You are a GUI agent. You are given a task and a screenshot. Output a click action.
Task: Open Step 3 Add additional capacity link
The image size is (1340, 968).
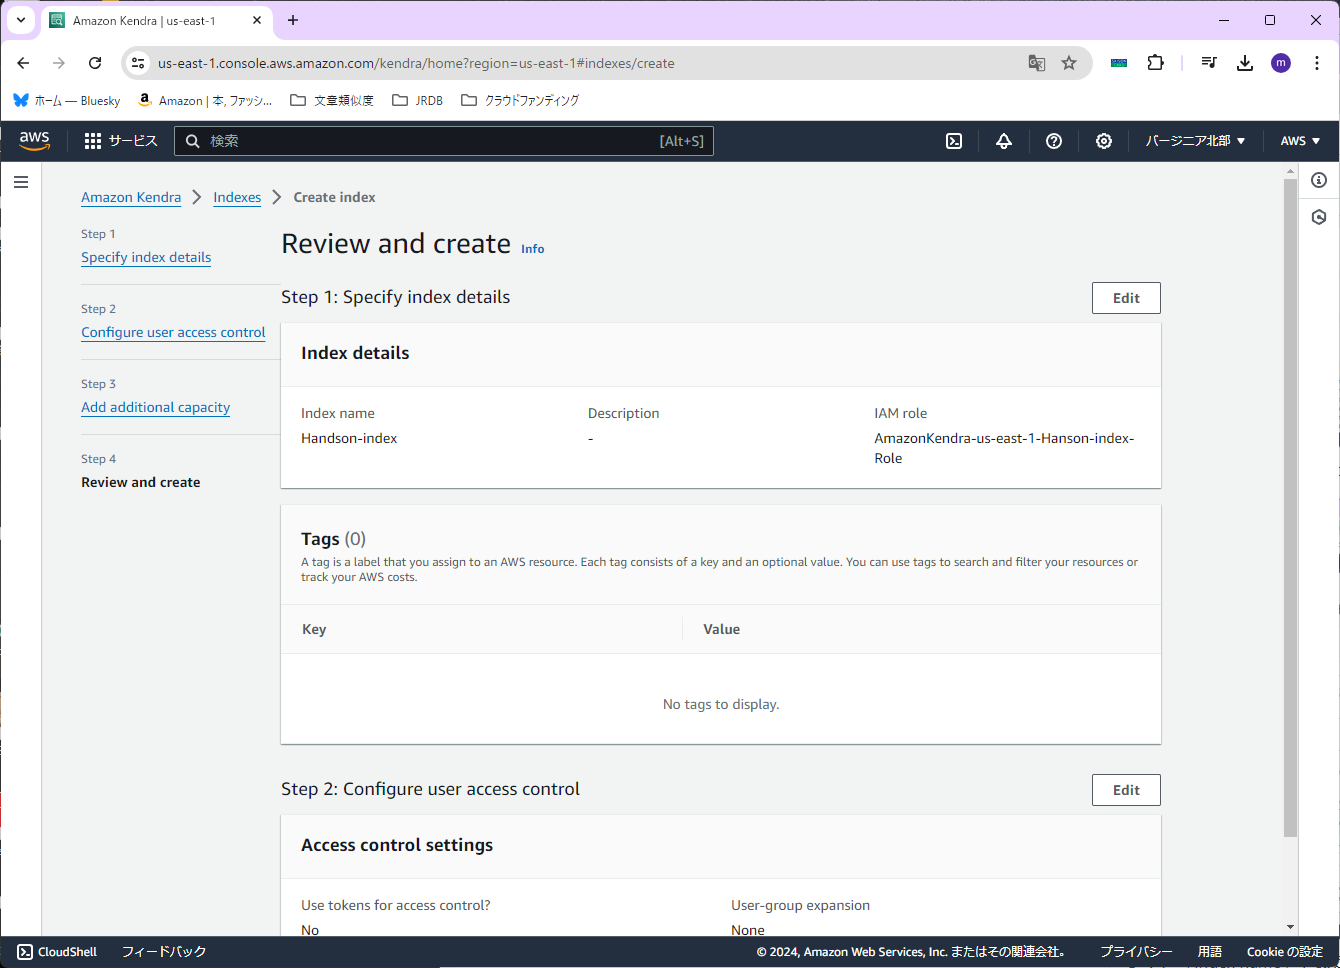click(x=155, y=407)
